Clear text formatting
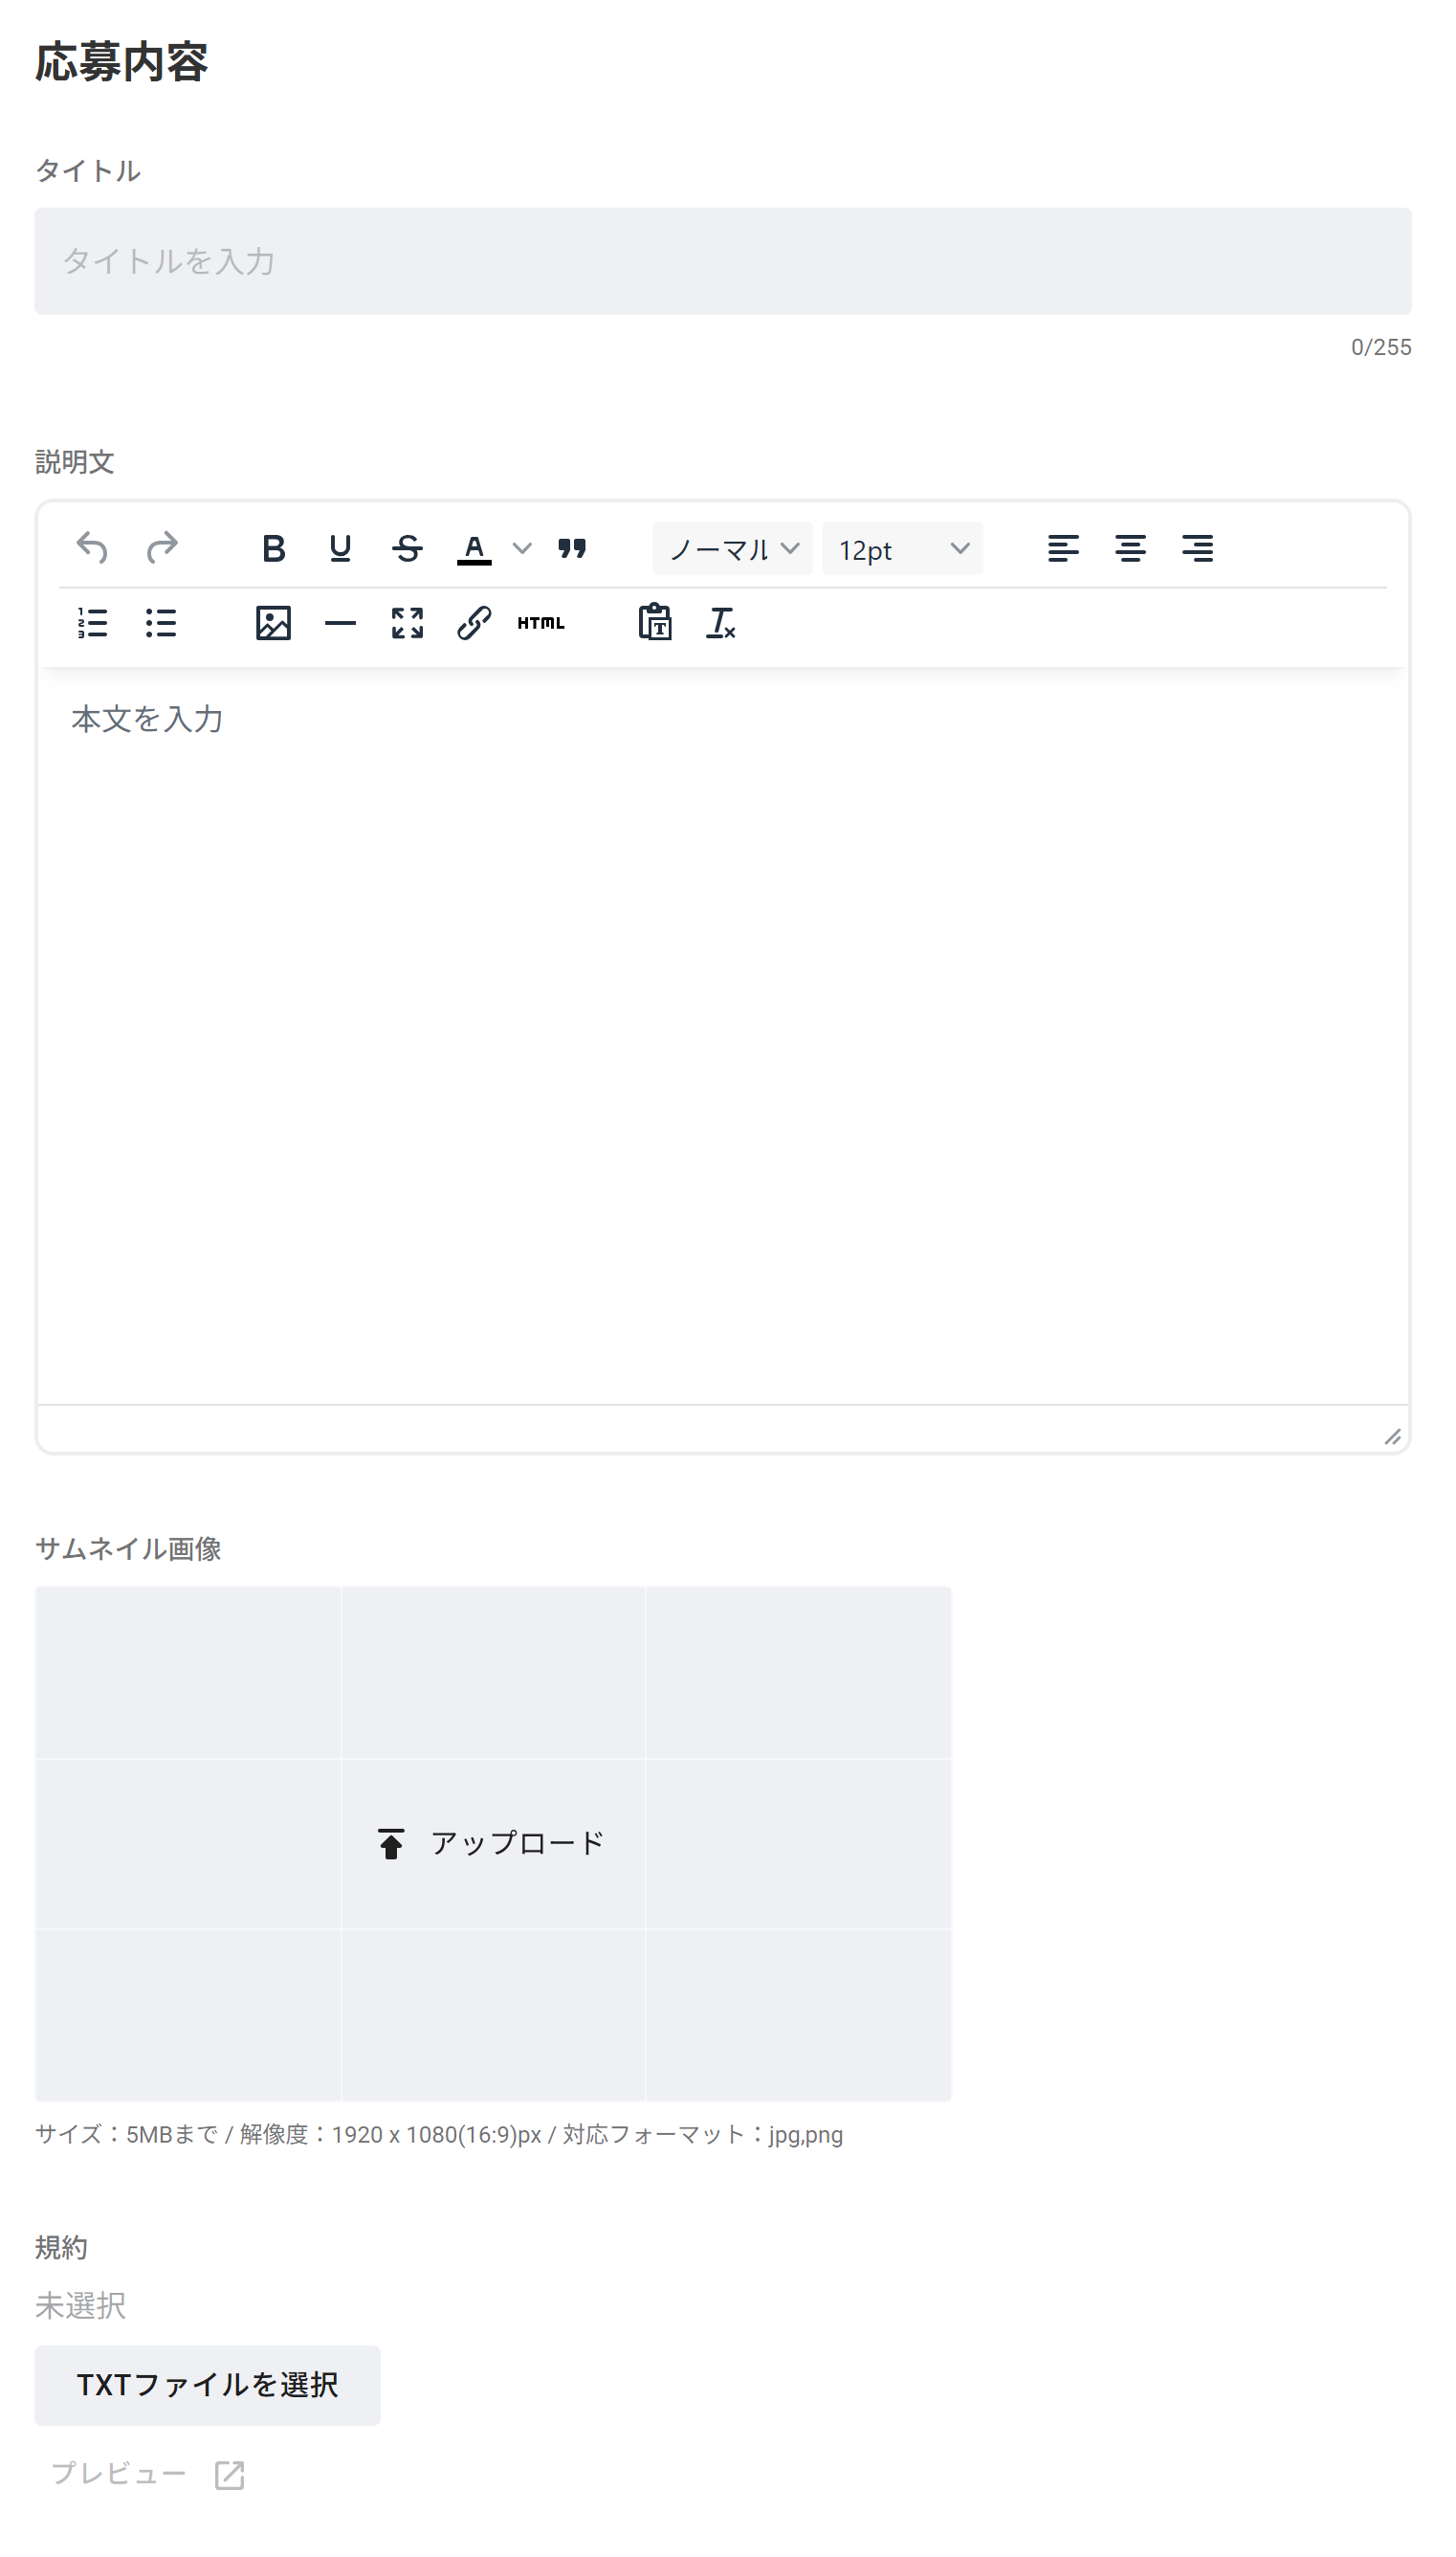Viewport: 1456px width, 2557px height. click(x=721, y=624)
